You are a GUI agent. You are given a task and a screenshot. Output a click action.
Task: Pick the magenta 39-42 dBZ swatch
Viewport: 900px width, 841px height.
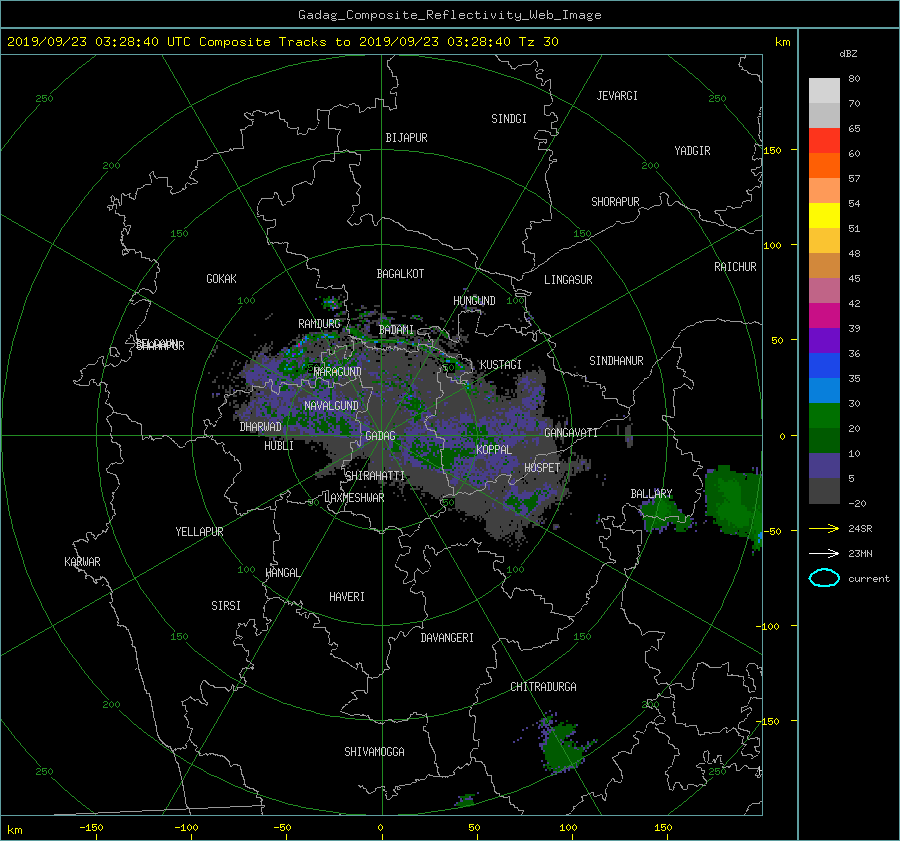824,316
